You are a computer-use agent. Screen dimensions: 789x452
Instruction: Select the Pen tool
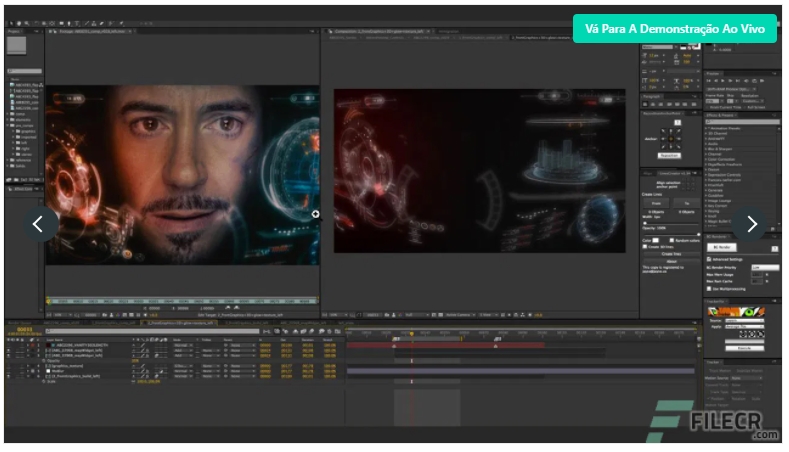pyautogui.click(x=69, y=24)
